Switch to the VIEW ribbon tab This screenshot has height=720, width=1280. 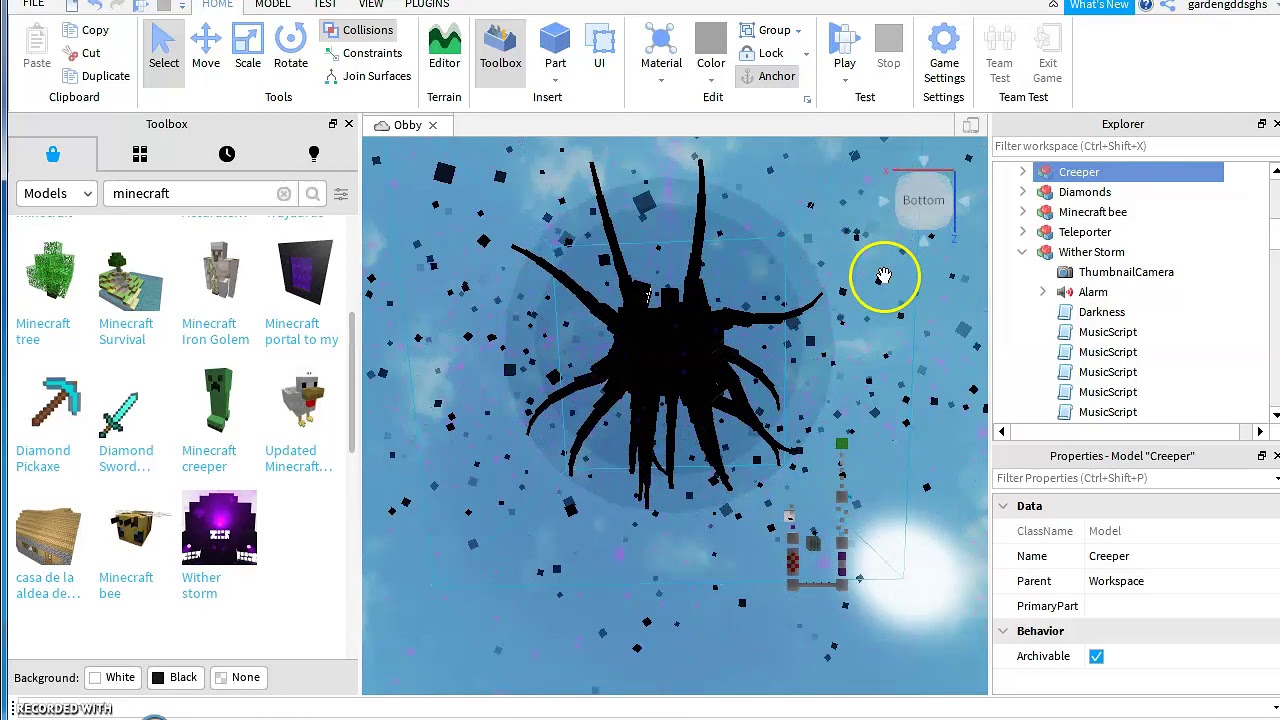pos(371,4)
